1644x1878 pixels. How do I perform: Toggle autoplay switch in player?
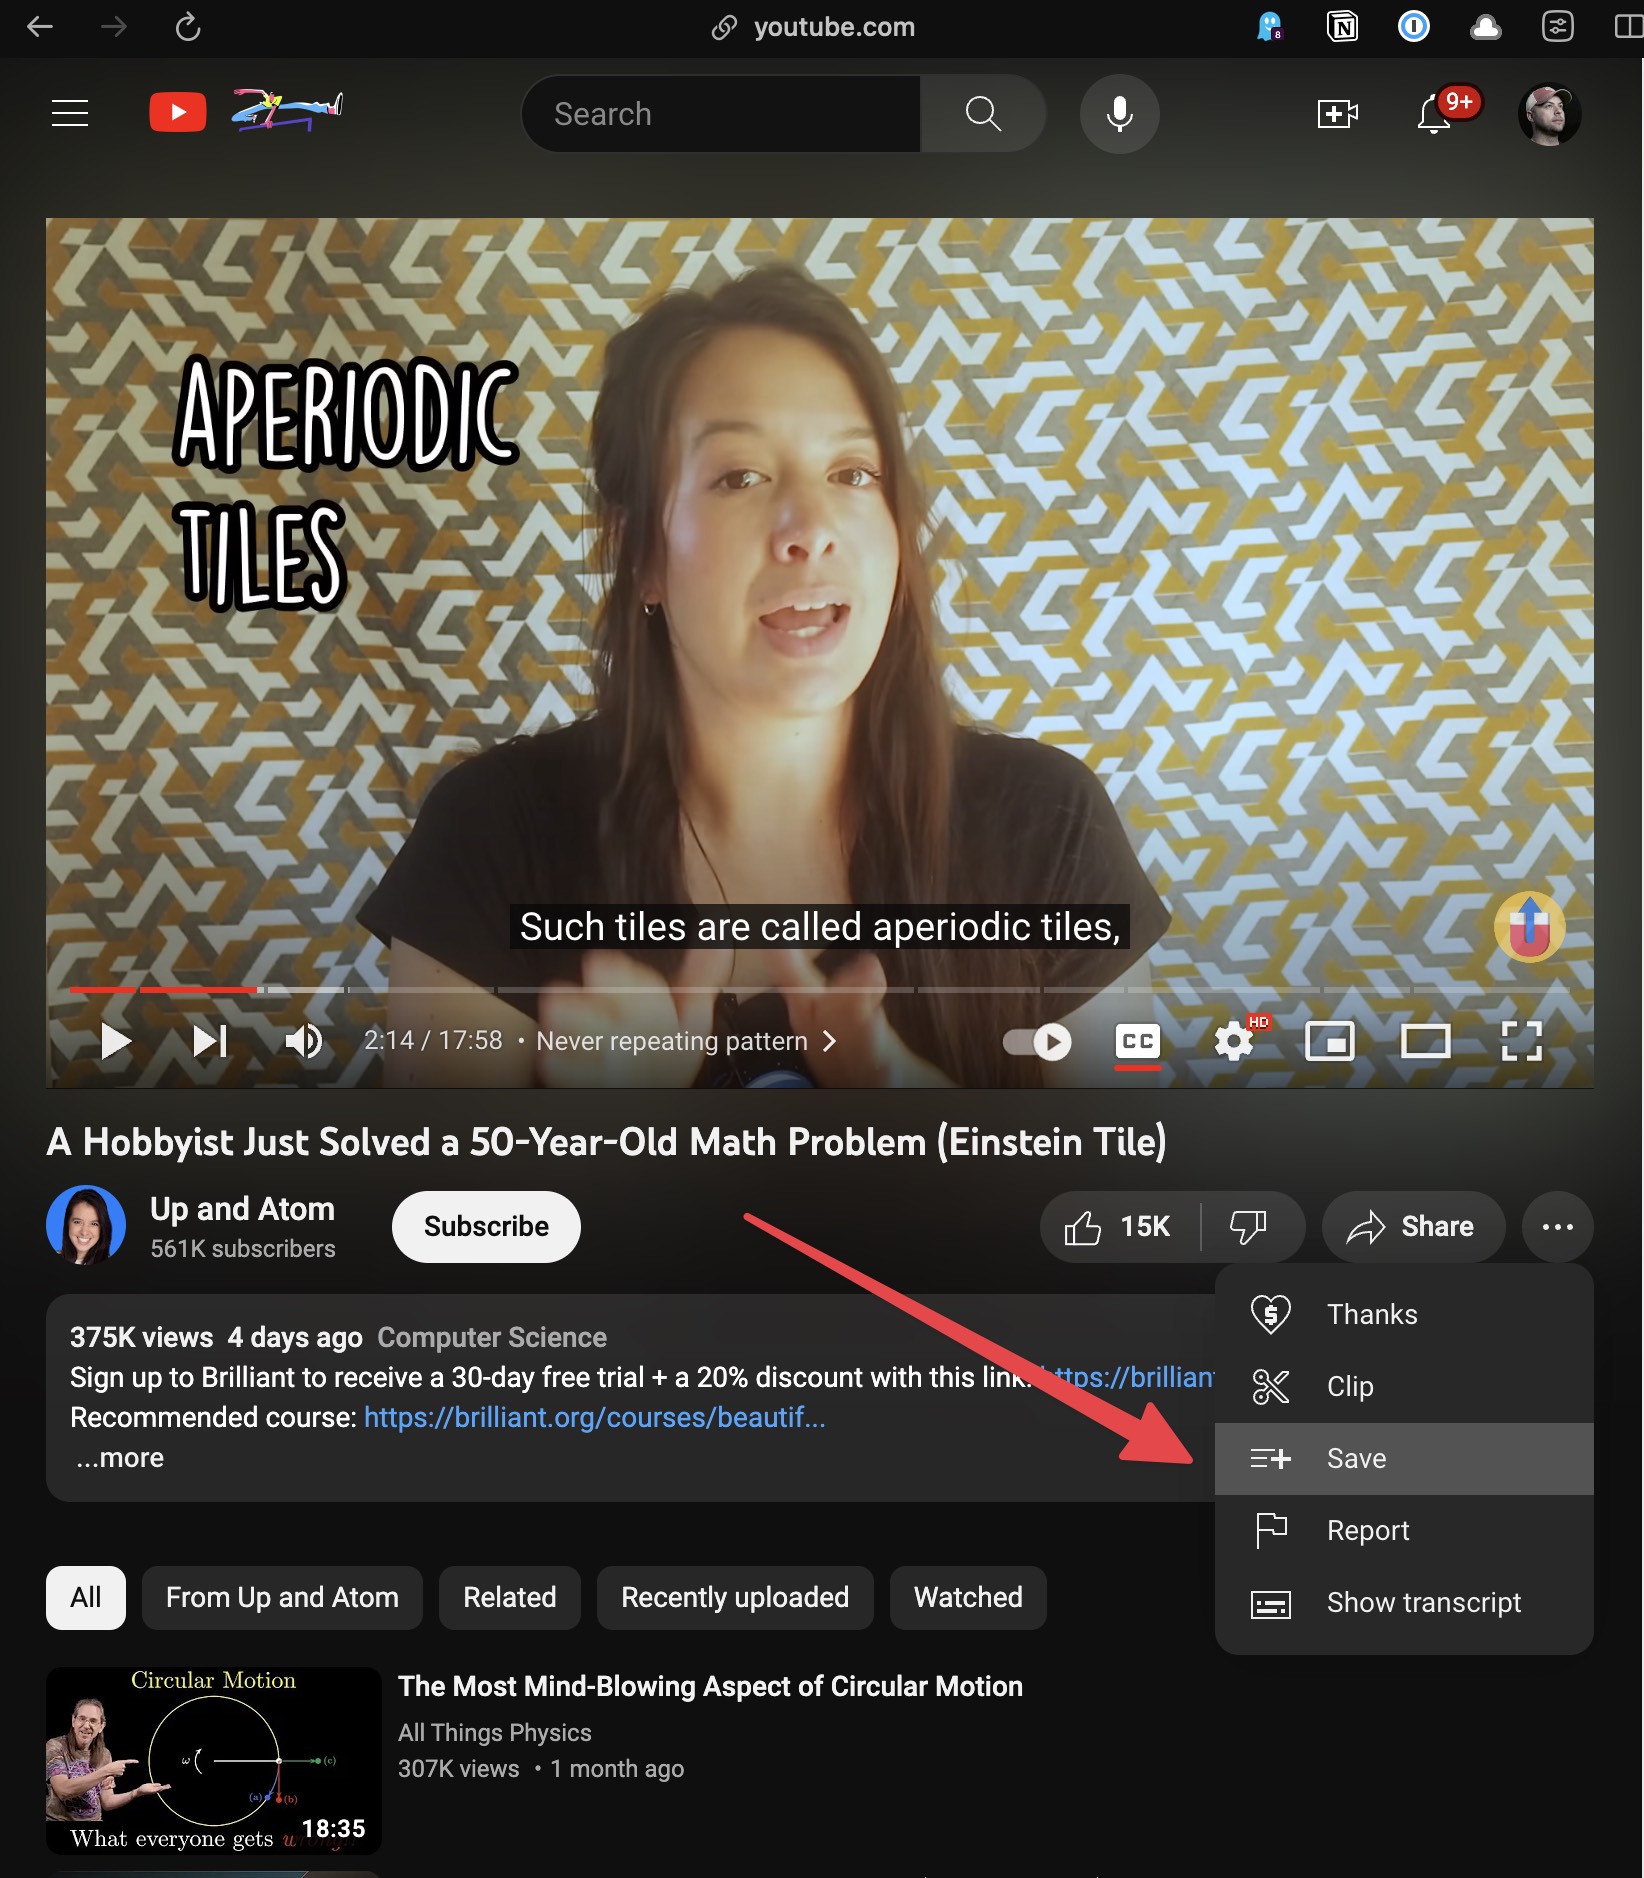coord(1037,1042)
